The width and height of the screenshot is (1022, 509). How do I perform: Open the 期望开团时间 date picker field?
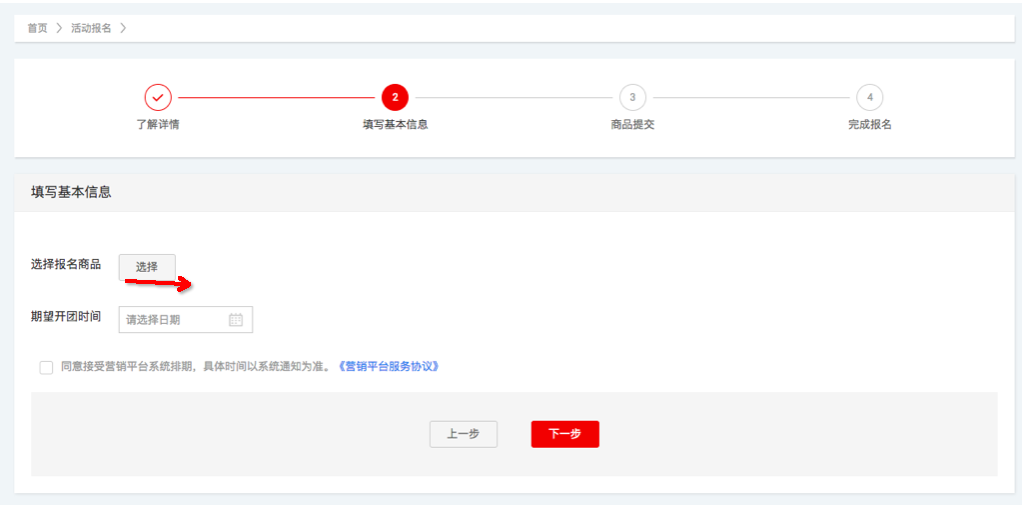175,320
